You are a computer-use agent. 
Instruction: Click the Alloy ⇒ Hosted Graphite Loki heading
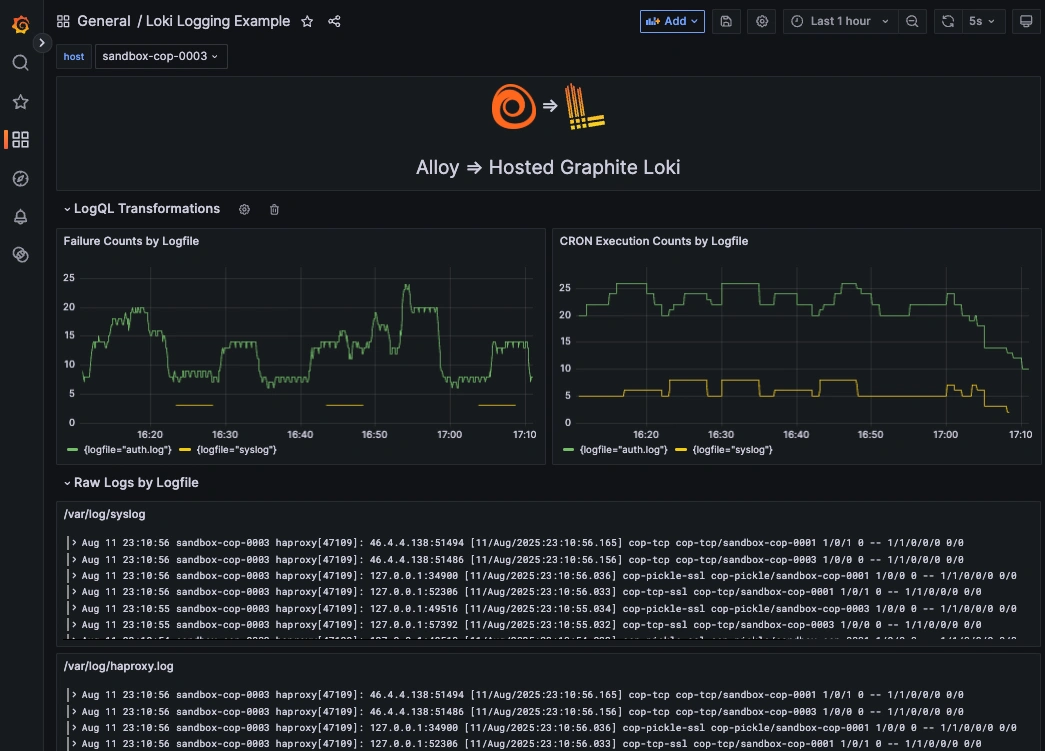tap(548, 167)
